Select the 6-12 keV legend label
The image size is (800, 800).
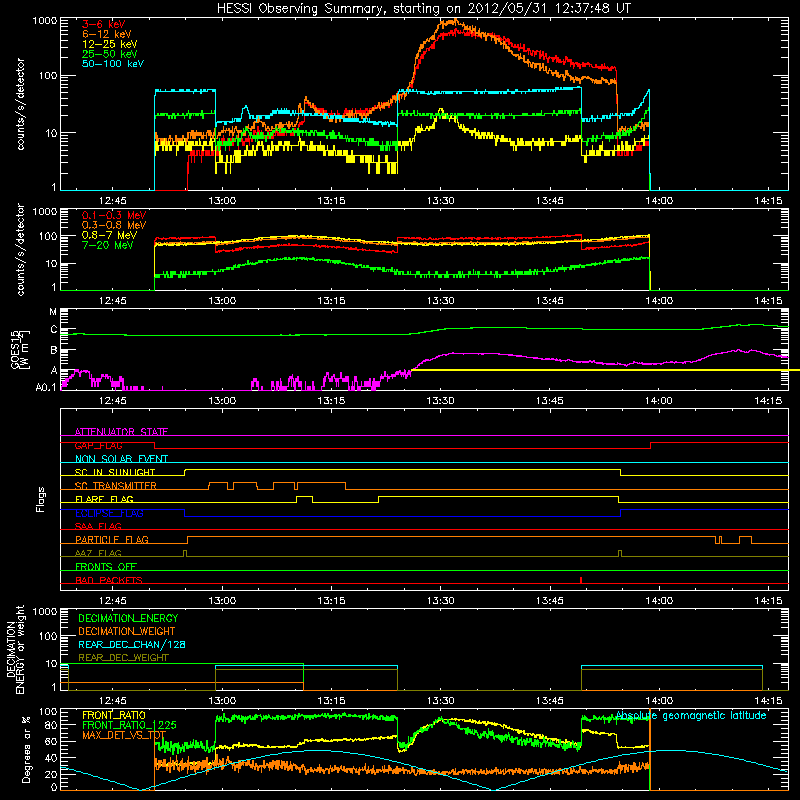point(107,34)
